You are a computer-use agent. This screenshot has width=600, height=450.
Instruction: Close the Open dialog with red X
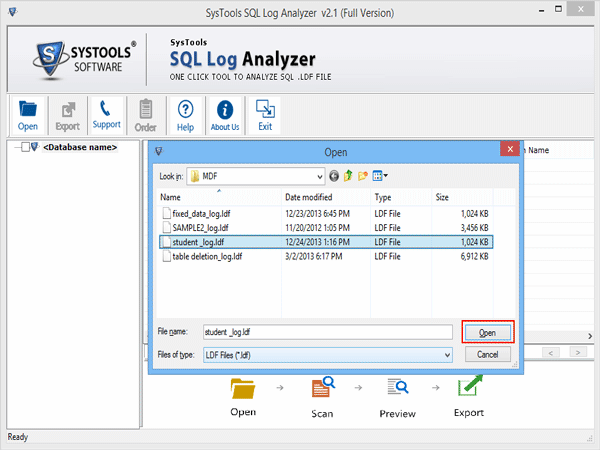tap(510, 149)
